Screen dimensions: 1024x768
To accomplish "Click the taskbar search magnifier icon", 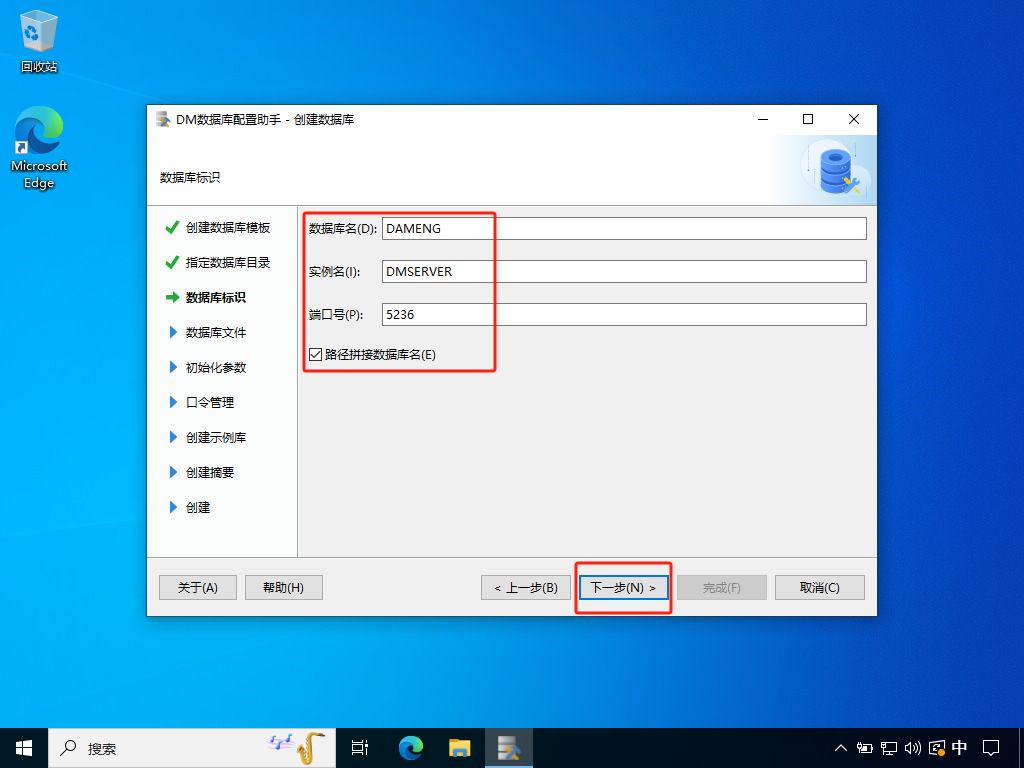I will point(68,748).
